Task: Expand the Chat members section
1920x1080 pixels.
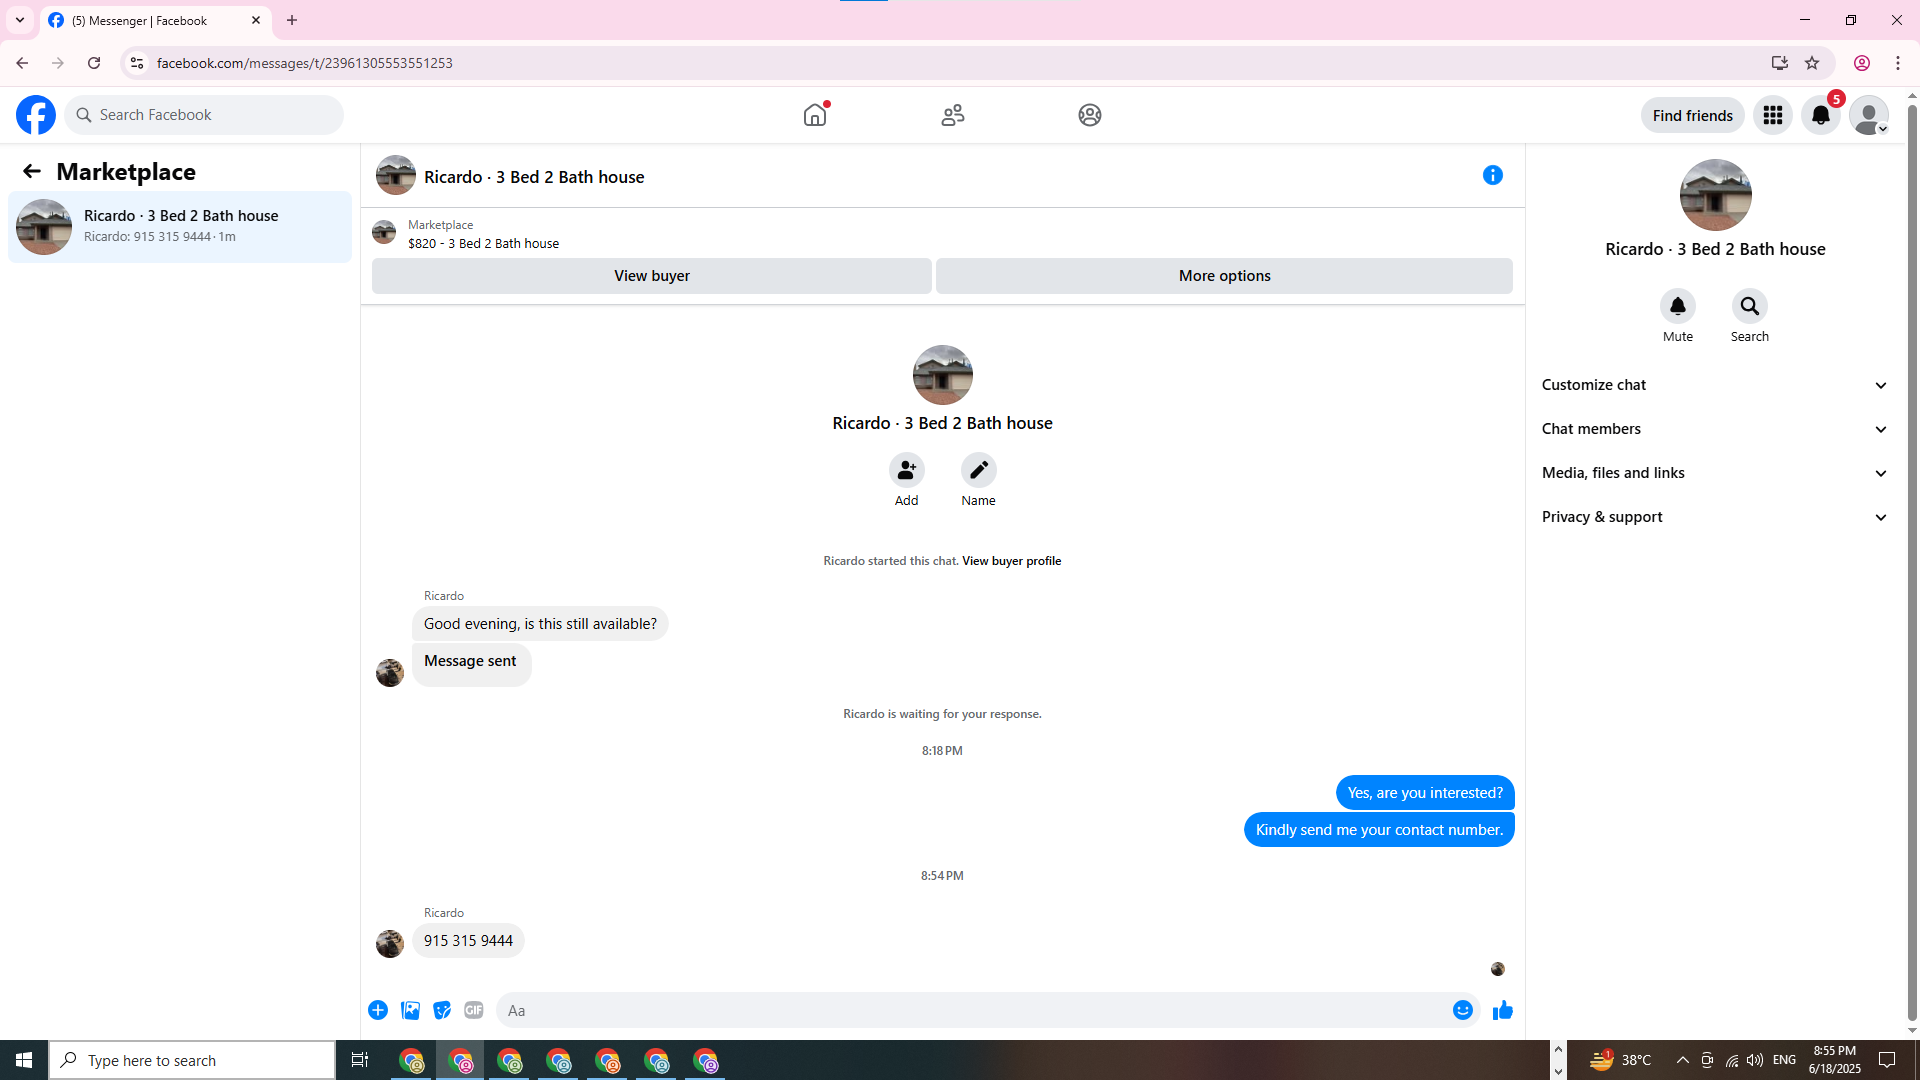Action: pos(1715,429)
